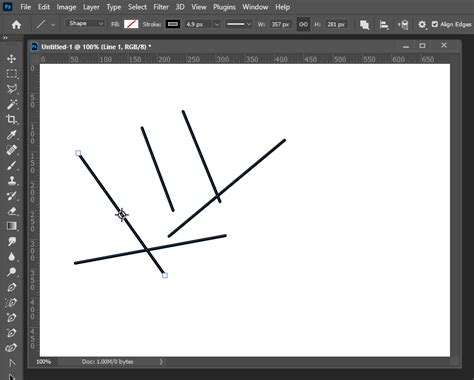Open path operations button

pos(364,25)
